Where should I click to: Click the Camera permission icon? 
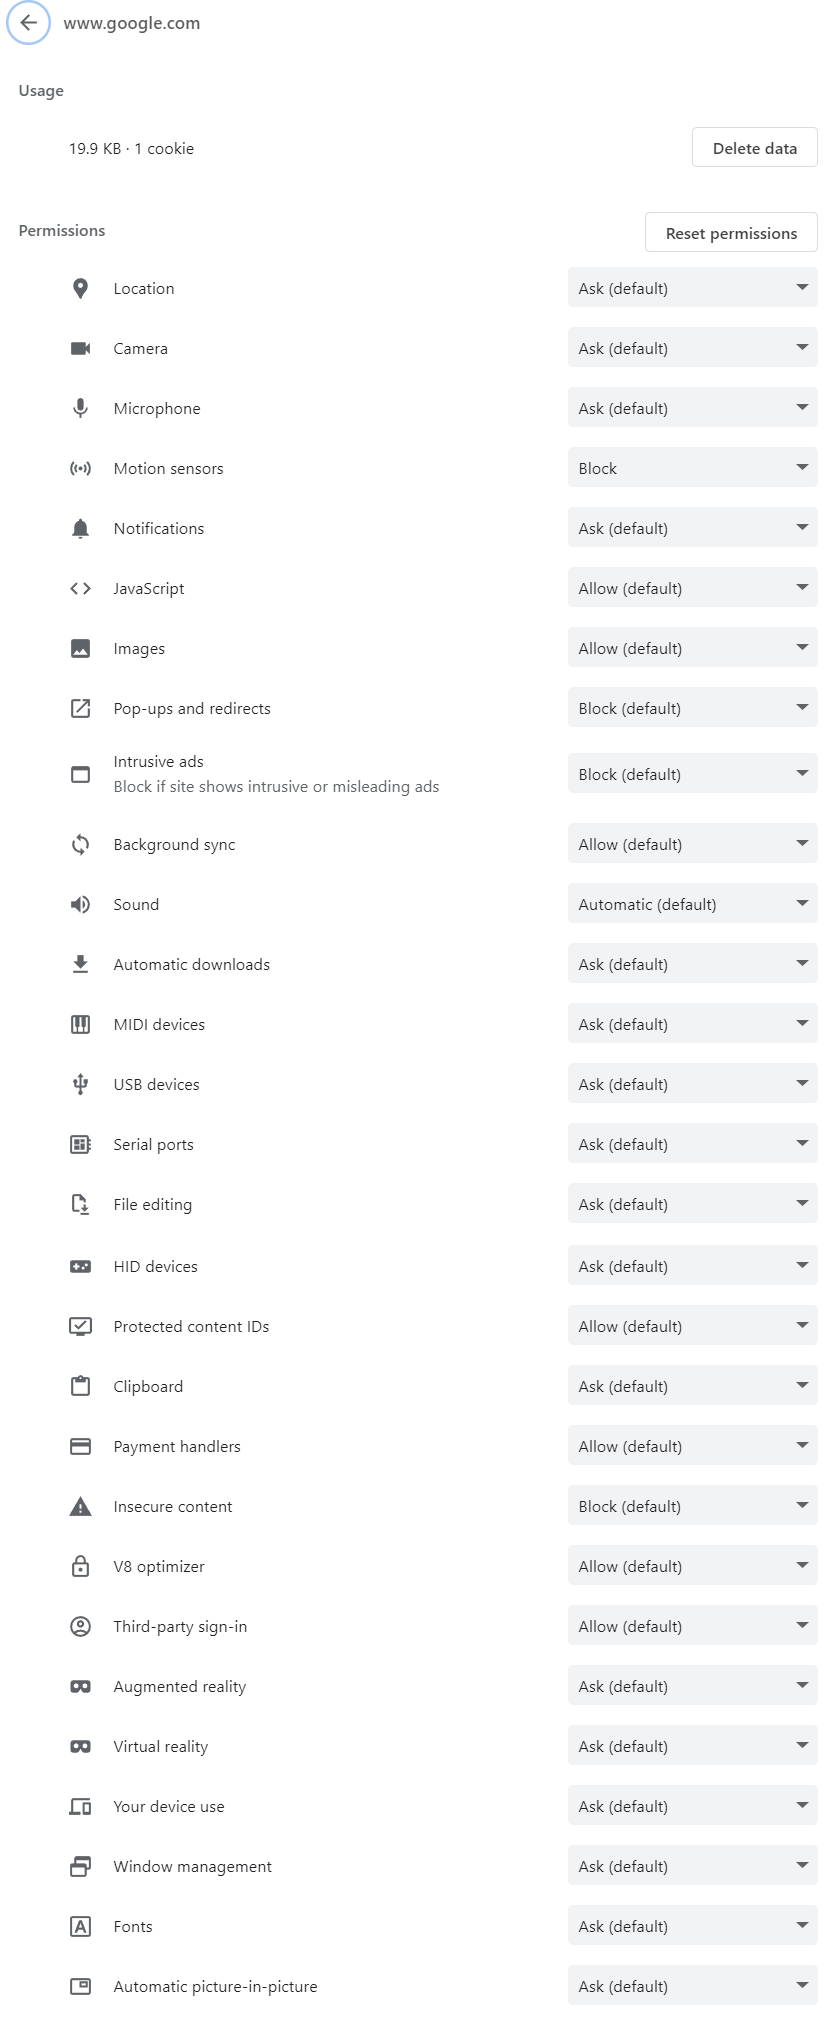point(81,348)
